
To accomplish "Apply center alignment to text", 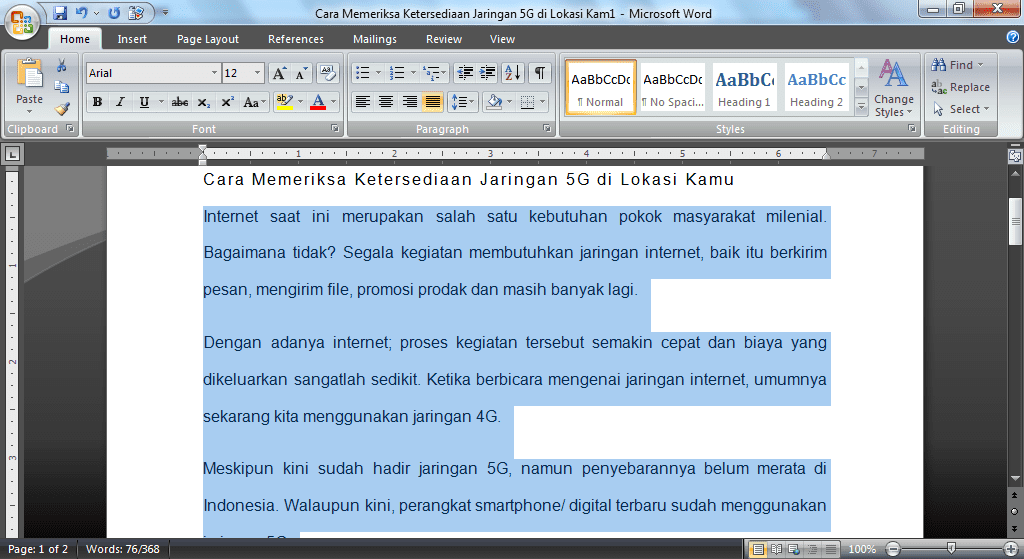I will tap(386, 102).
